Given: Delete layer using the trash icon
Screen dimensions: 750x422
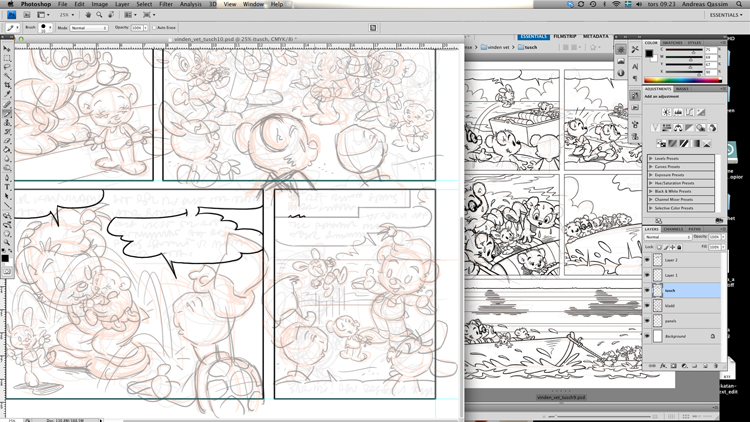Looking at the screenshot, I should pyautogui.click(x=716, y=366).
